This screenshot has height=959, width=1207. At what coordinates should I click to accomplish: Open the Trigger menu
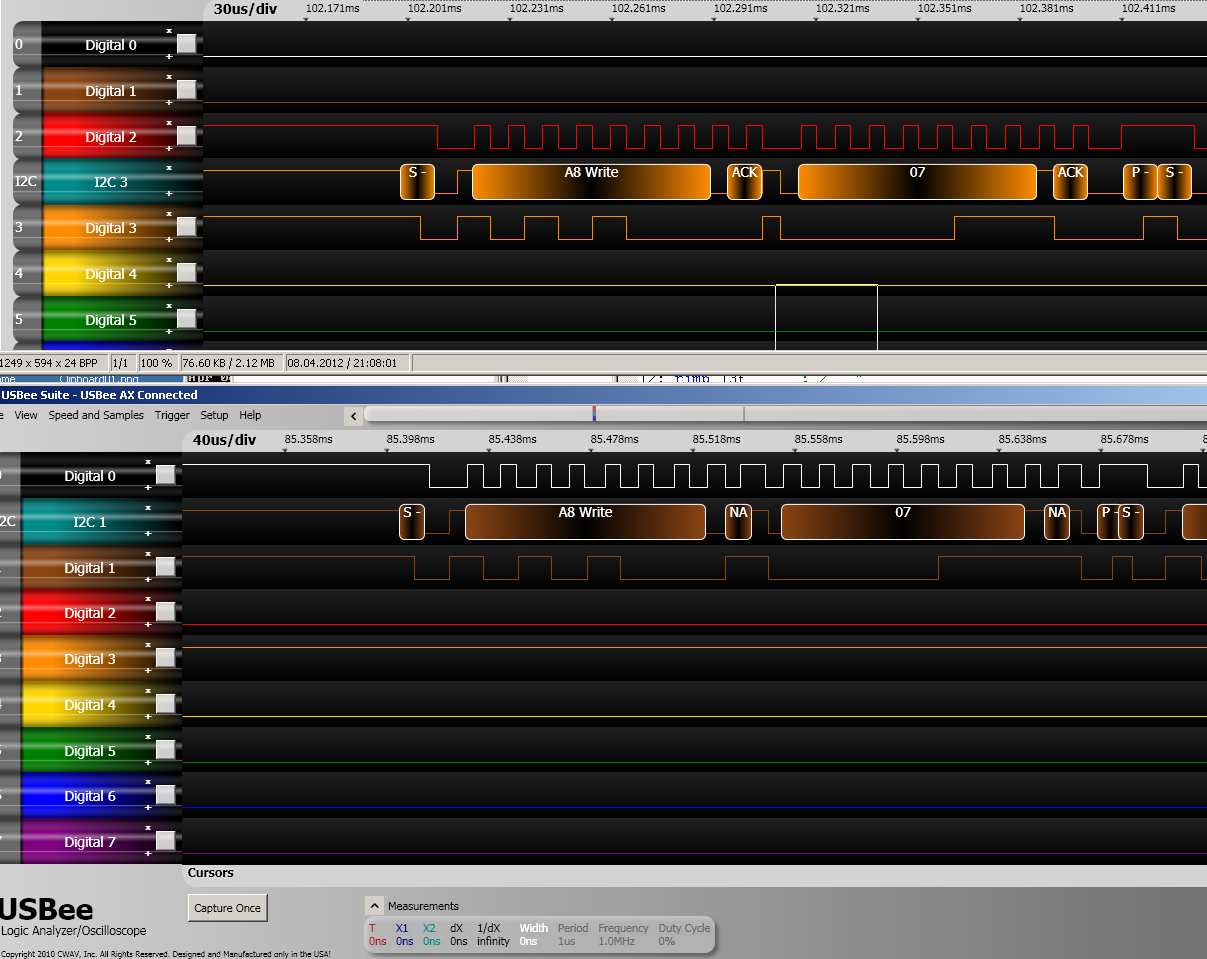tap(172, 415)
